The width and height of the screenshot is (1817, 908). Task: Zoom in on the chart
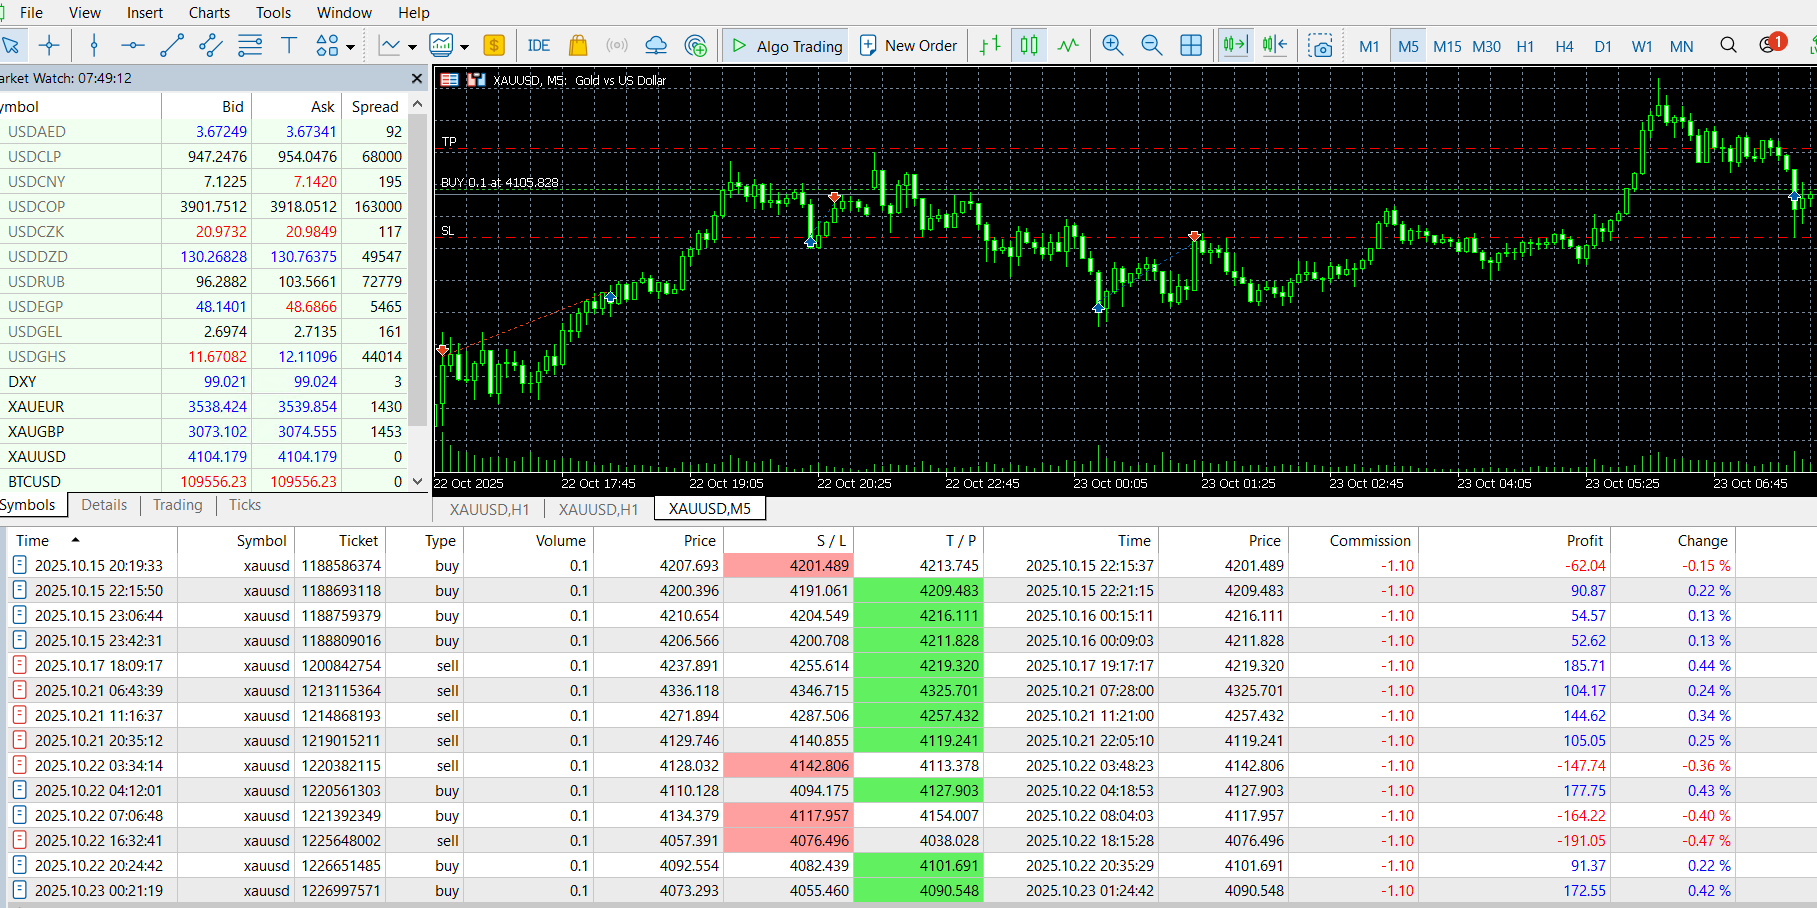[1112, 46]
